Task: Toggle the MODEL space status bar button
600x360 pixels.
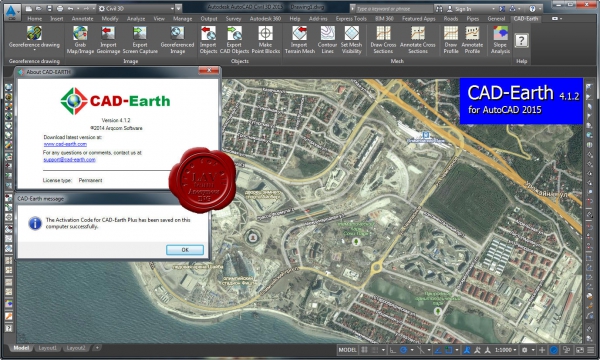Action: point(347,350)
